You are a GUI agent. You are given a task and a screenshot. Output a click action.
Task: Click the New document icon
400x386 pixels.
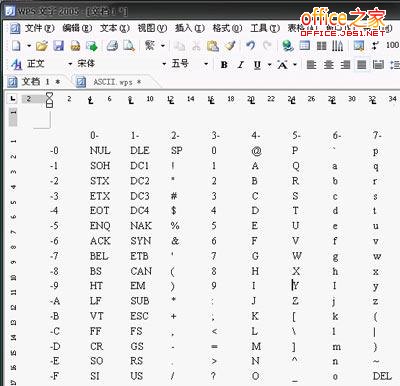pyautogui.click(x=16, y=46)
